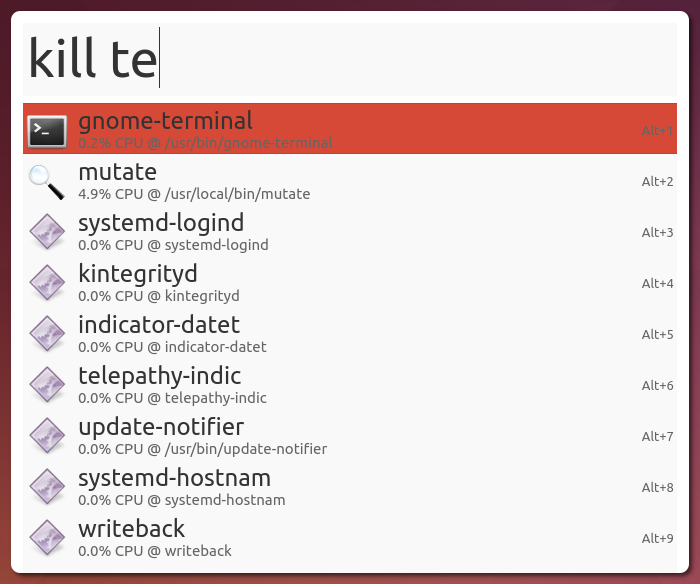Click the Alt+2 shortcut label
Image resolution: width=700 pixels, height=584 pixels.
(x=657, y=181)
